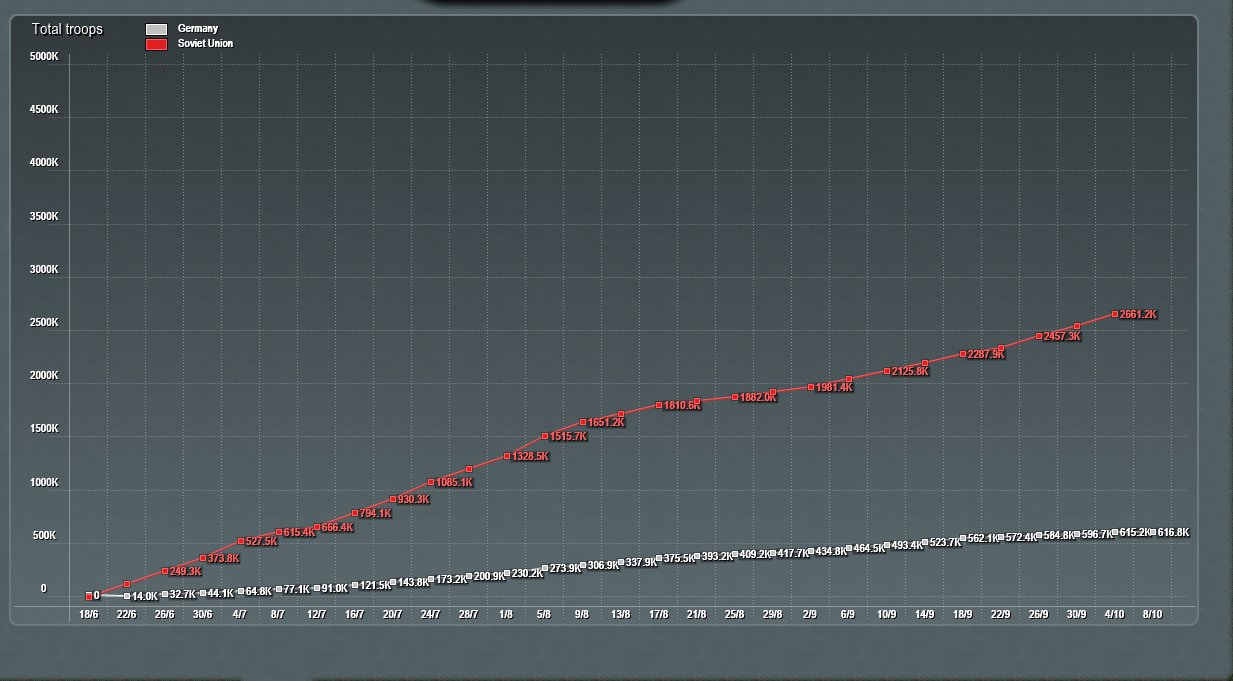Select the Soviet Union legend label
Screen dimensions: 1233x681
point(205,44)
